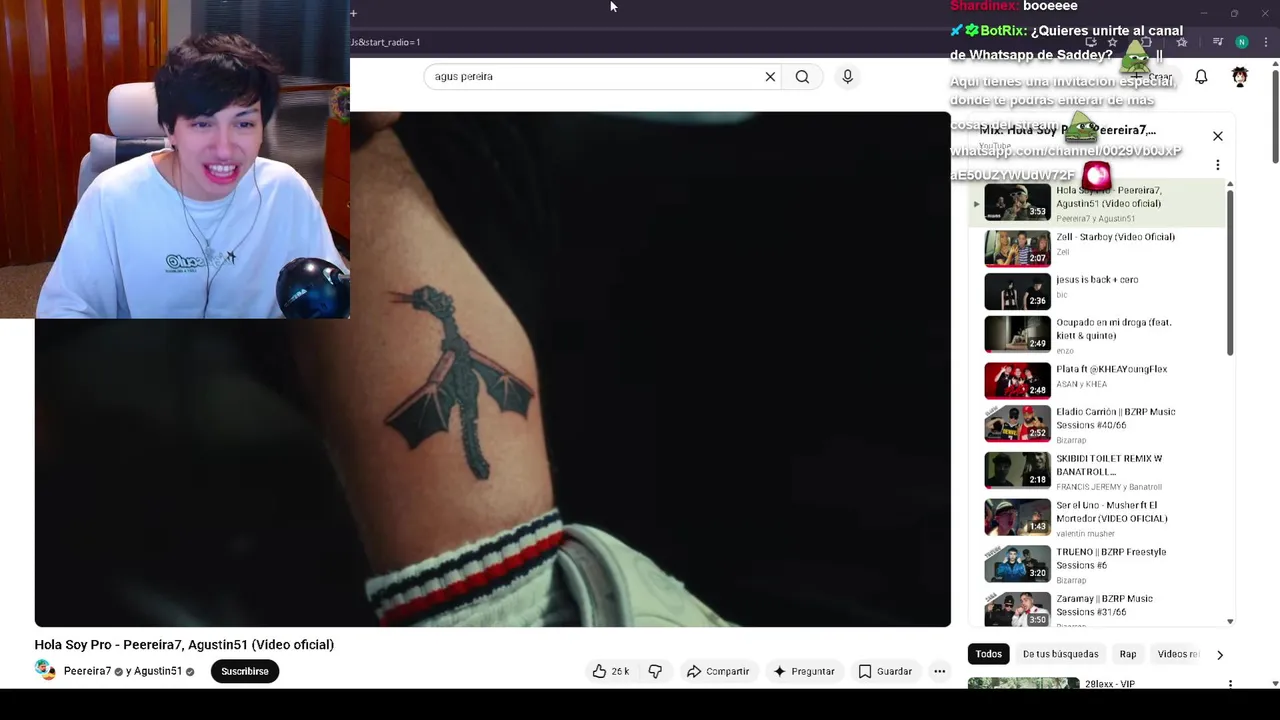Select the partially visible Videos filter chip
1280x720 pixels.
pos(1177,654)
